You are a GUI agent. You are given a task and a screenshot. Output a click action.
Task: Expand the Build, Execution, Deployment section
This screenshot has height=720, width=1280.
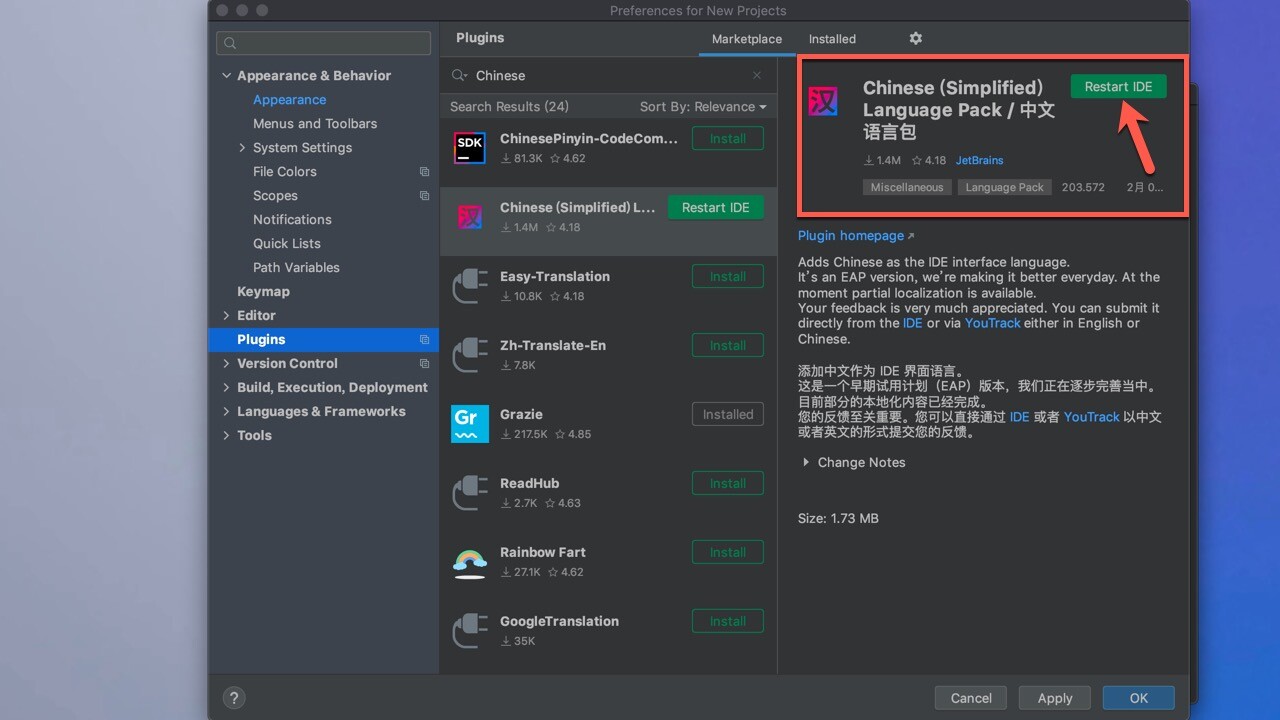pyautogui.click(x=227, y=388)
